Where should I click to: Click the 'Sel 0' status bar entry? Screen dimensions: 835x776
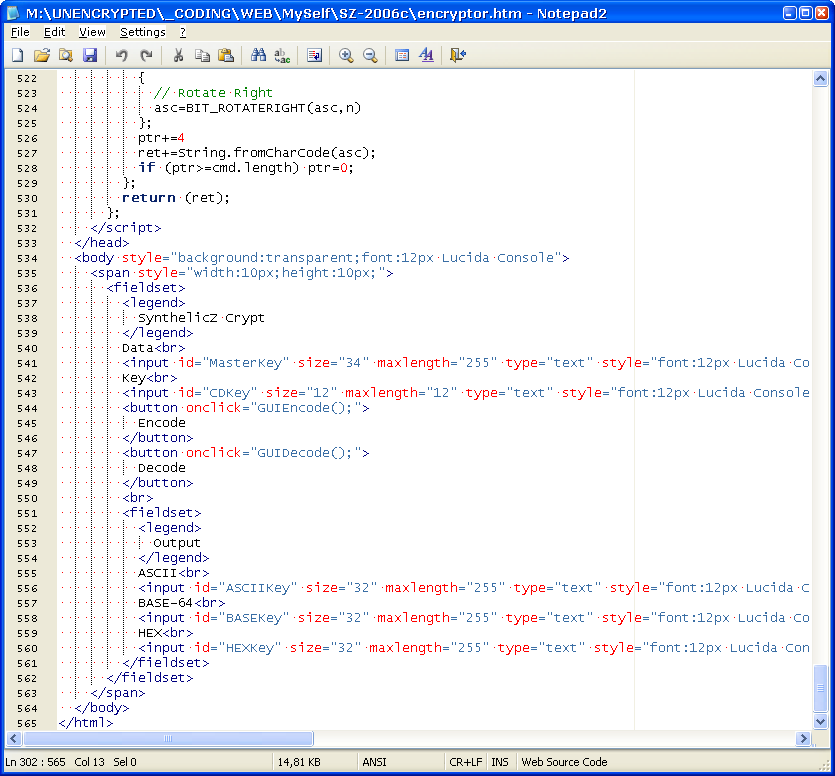coord(125,762)
